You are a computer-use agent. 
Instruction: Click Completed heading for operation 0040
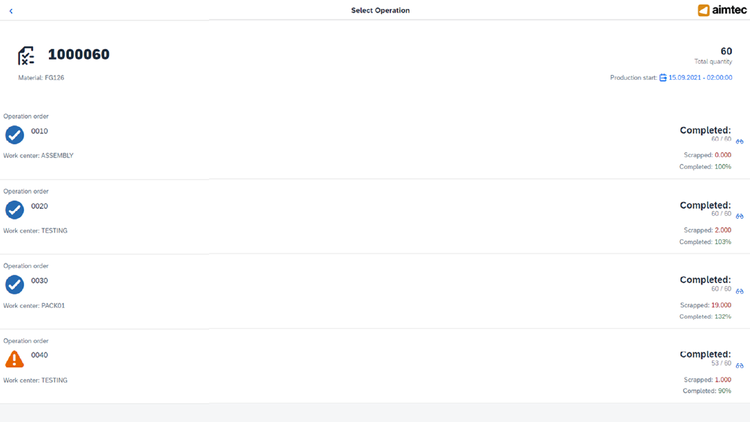[x=705, y=354]
